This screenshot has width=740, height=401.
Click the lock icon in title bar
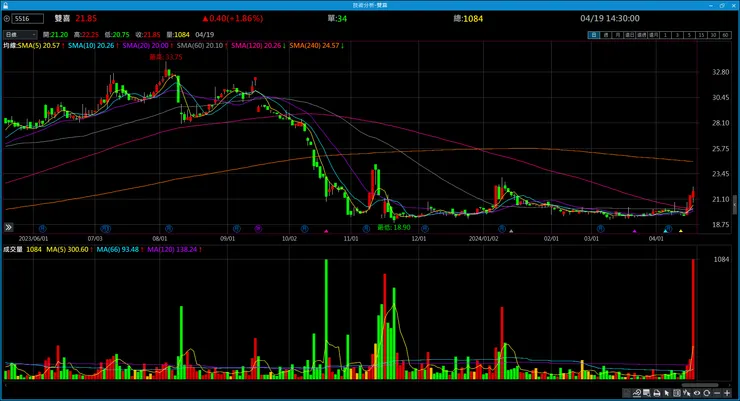point(5,5)
